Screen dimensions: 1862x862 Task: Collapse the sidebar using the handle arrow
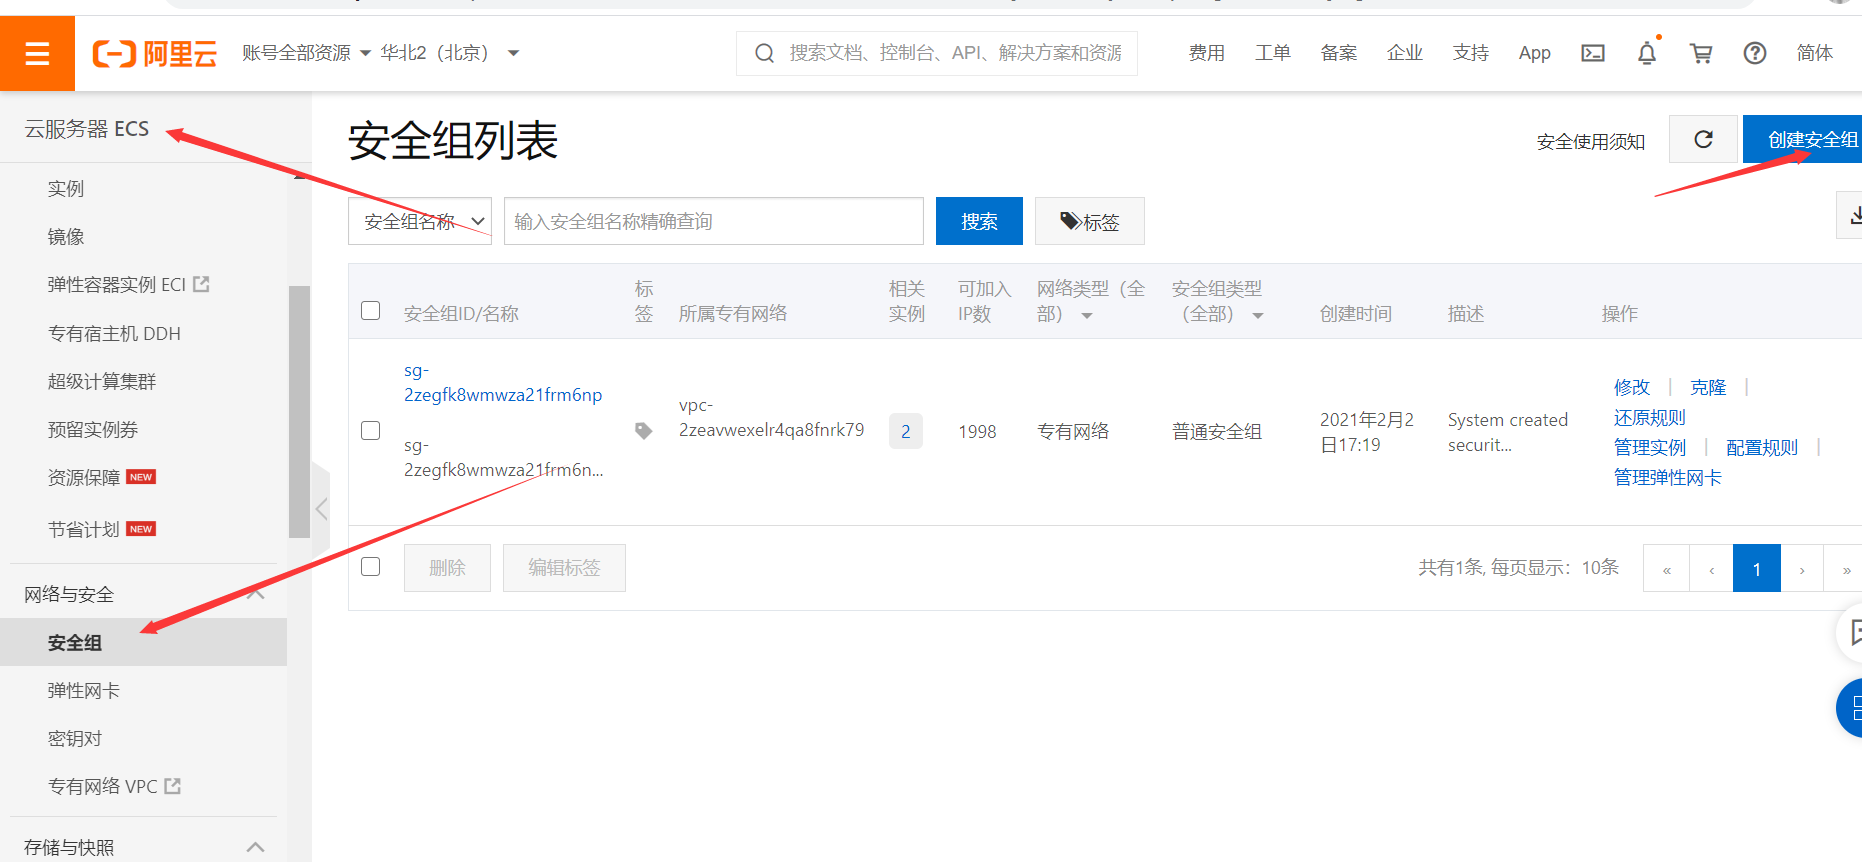pyautogui.click(x=321, y=509)
